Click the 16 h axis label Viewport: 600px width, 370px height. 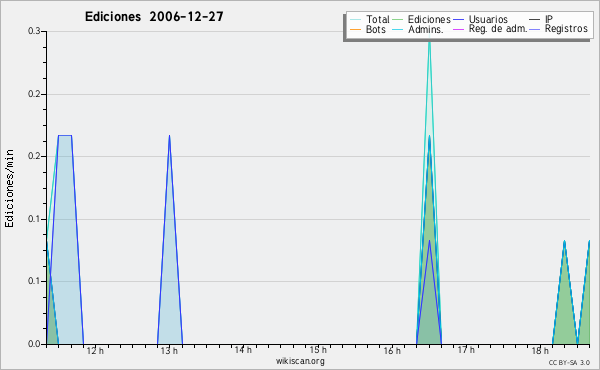392,350
